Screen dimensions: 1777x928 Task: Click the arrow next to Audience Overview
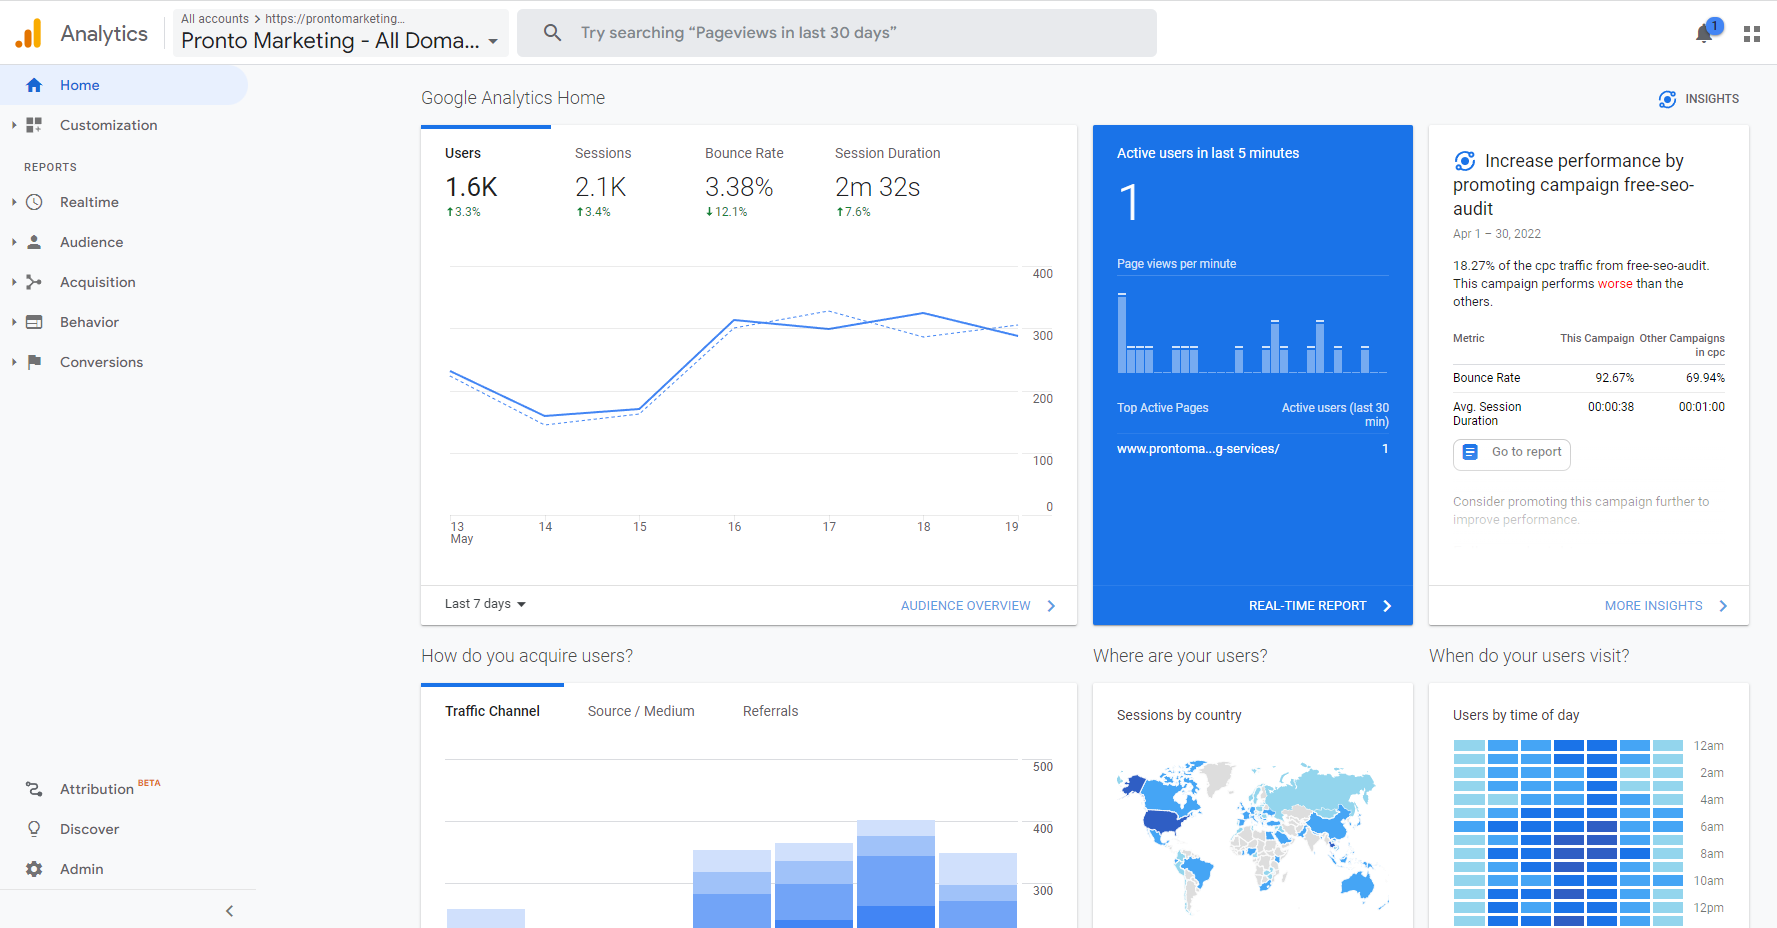tap(1051, 606)
